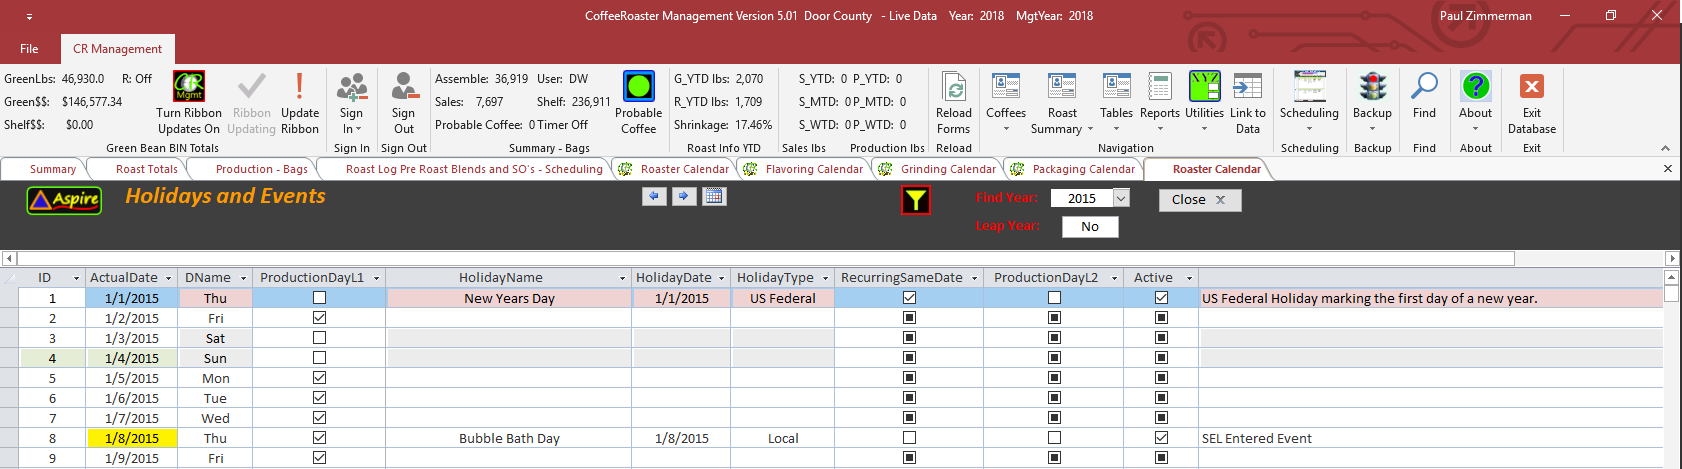The height and width of the screenshot is (469, 1682).
Task: Open the Sign In people icon
Action: click(352, 87)
